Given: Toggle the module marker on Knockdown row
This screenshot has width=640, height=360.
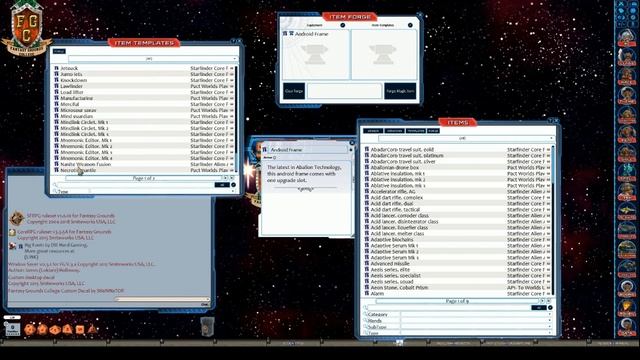Looking at the screenshot, I should pyautogui.click(x=232, y=80).
